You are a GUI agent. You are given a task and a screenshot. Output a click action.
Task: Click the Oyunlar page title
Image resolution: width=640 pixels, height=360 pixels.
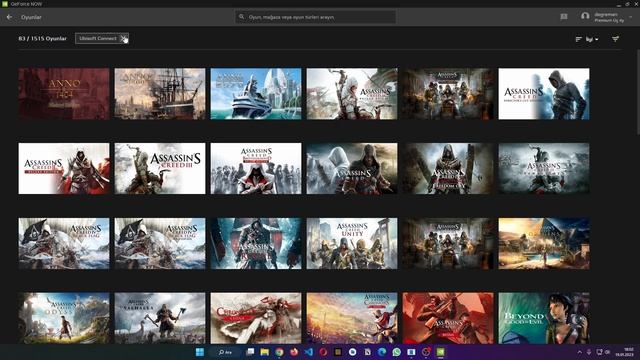point(31,17)
